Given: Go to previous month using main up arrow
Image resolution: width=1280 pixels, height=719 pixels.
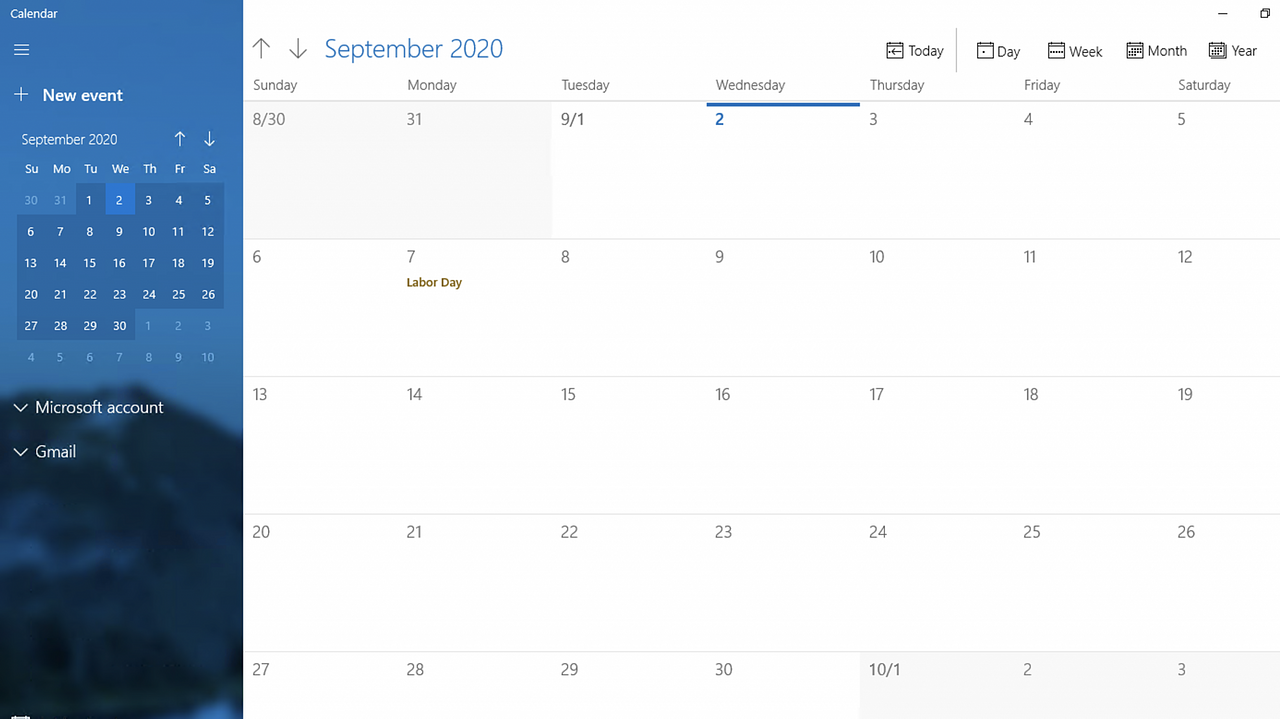Looking at the screenshot, I should pyautogui.click(x=262, y=49).
